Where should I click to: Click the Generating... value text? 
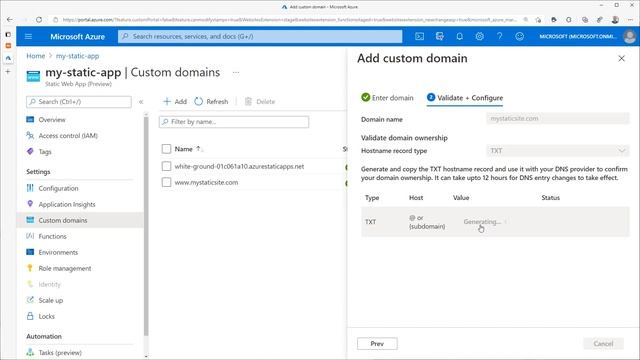click(x=482, y=222)
